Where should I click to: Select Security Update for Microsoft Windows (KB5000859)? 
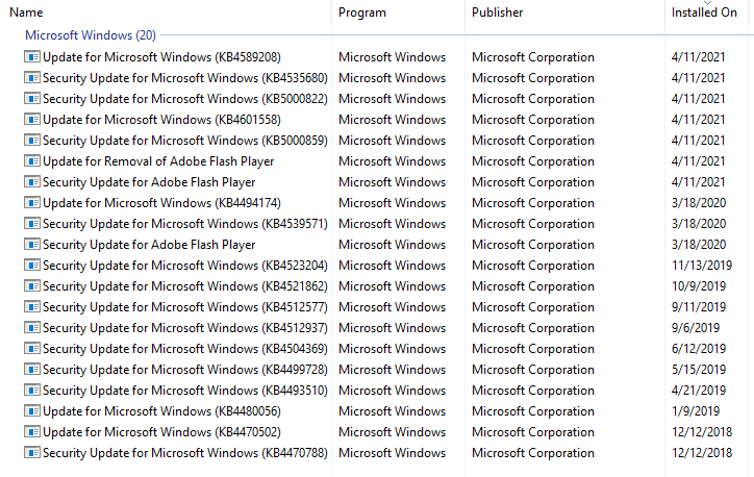185,140
